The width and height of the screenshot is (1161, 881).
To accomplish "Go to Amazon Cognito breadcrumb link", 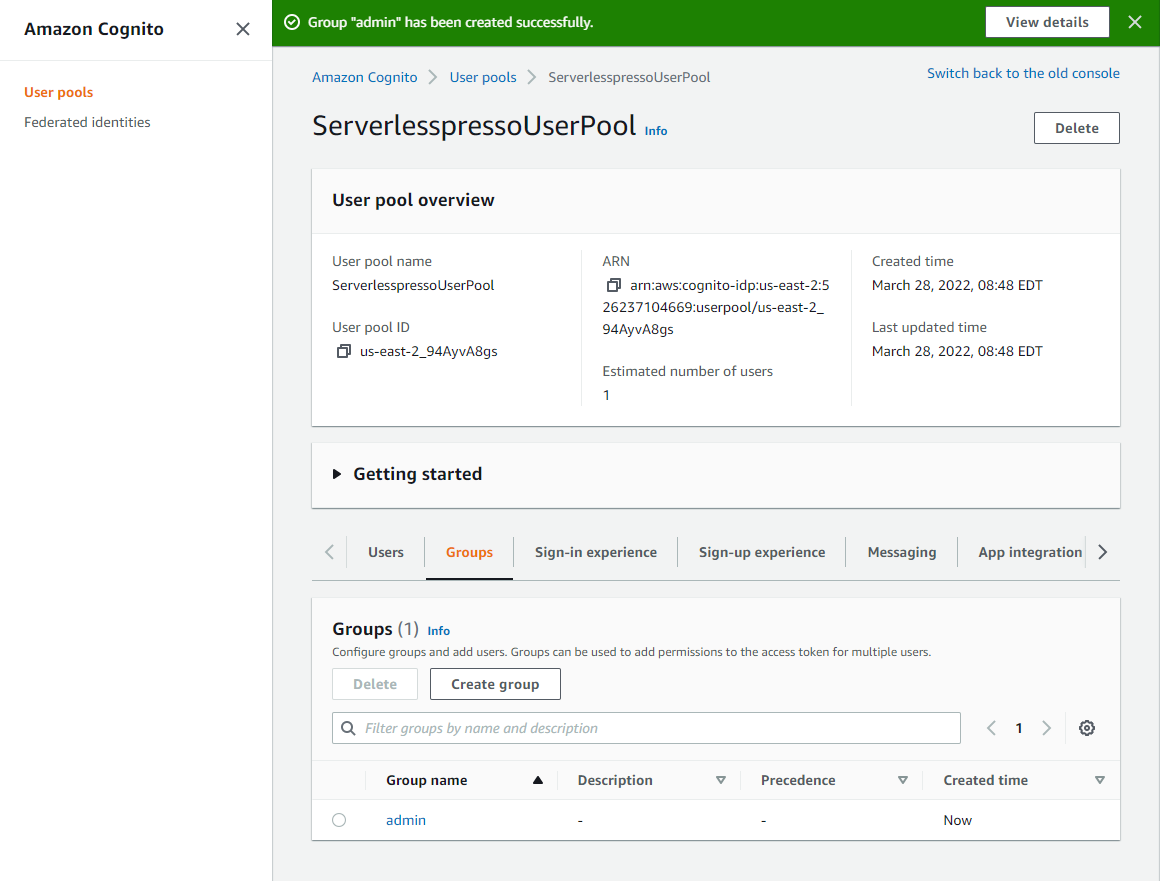I will click(x=364, y=77).
